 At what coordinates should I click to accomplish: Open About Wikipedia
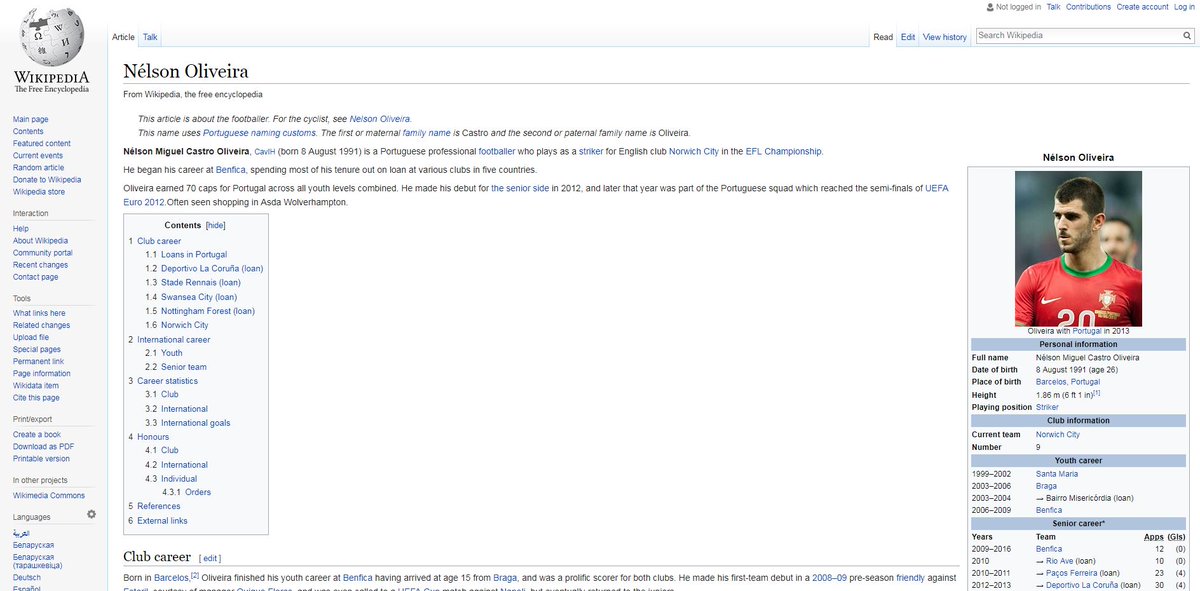tap(40, 240)
